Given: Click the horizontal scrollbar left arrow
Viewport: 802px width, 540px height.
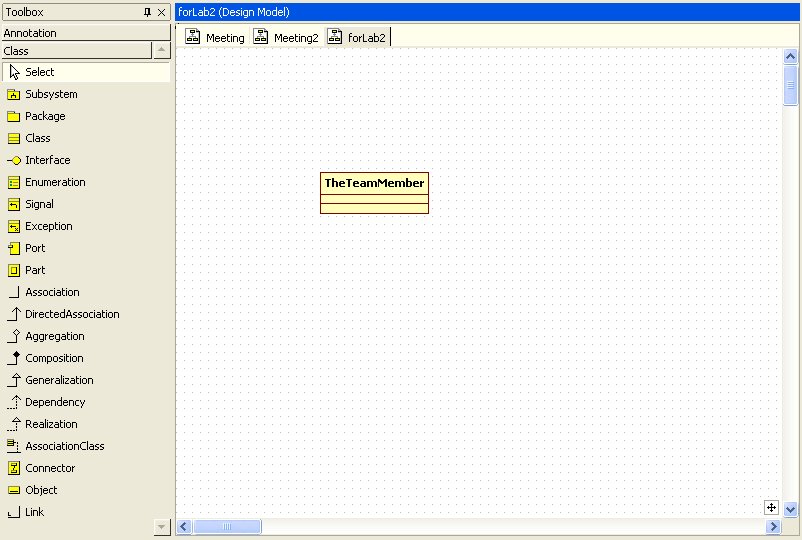Looking at the screenshot, I should pos(185,526).
